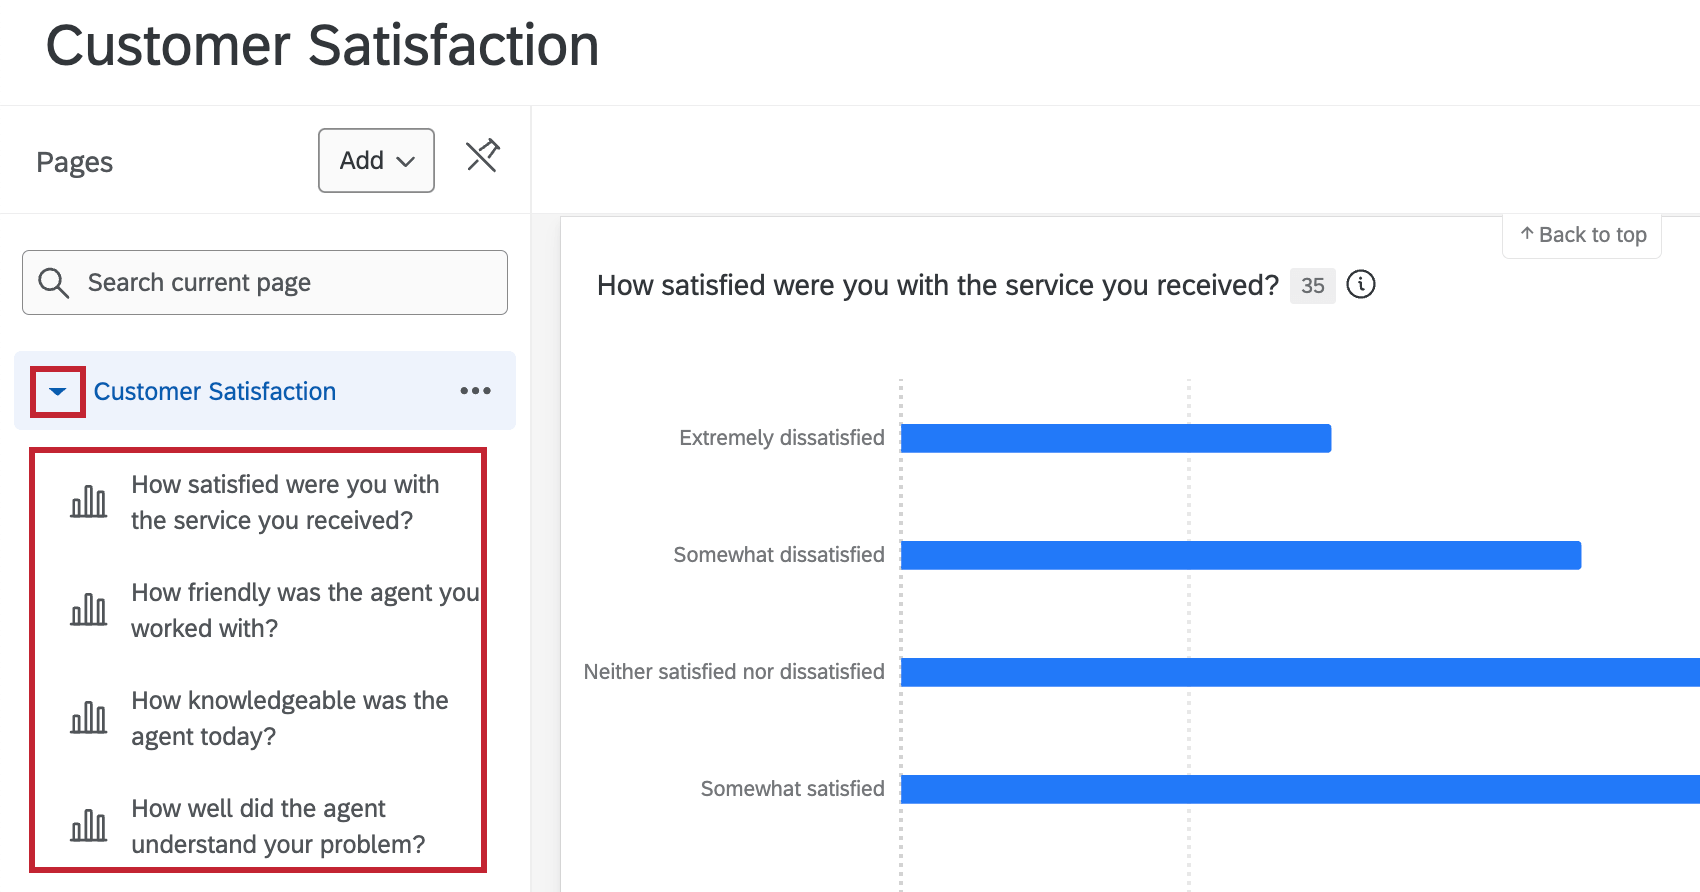Click bar chart icon beside understand problem question

pos(89,826)
